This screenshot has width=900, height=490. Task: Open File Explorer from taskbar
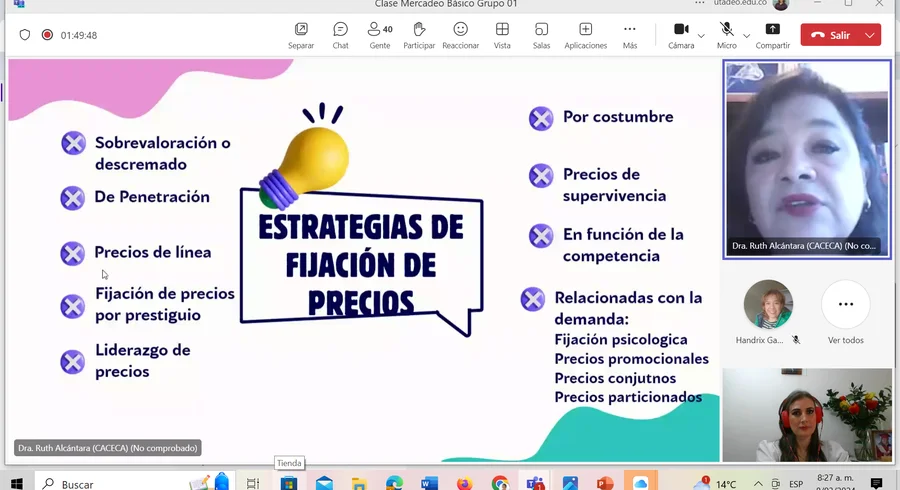pyautogui.click(x=359, y=484)
